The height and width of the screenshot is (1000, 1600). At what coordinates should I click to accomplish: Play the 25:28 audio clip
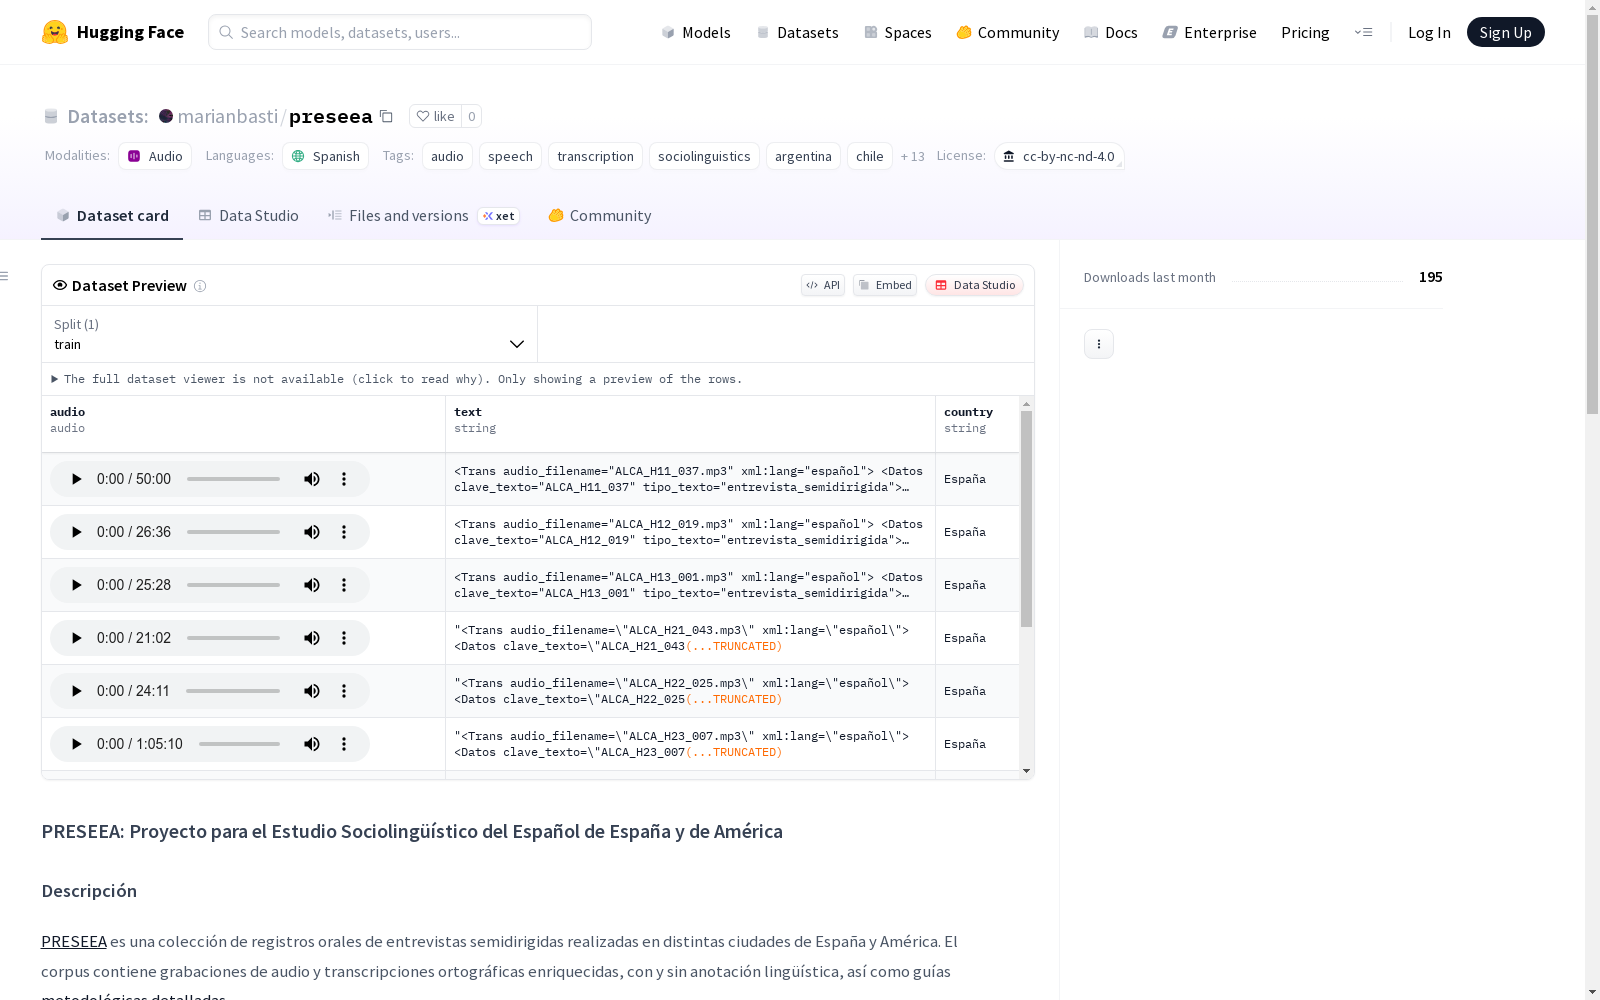[76, 585]
